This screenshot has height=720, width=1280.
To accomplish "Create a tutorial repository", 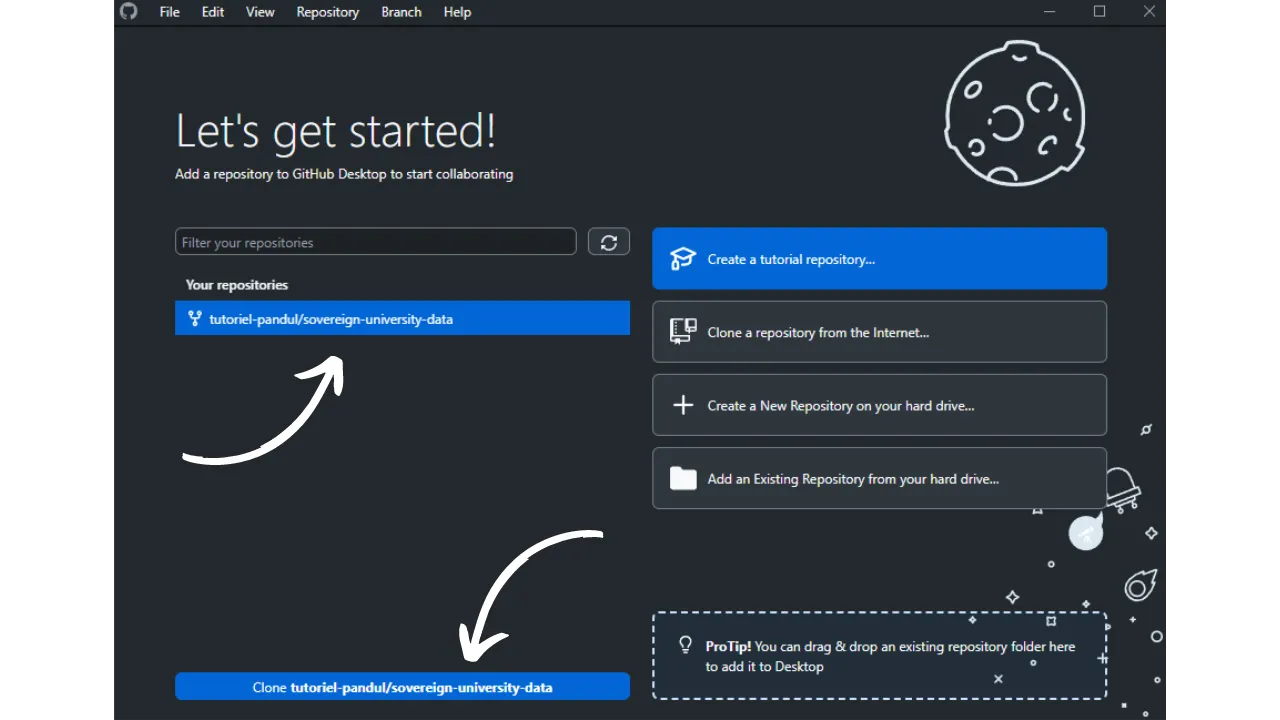I will pos(880,259).
